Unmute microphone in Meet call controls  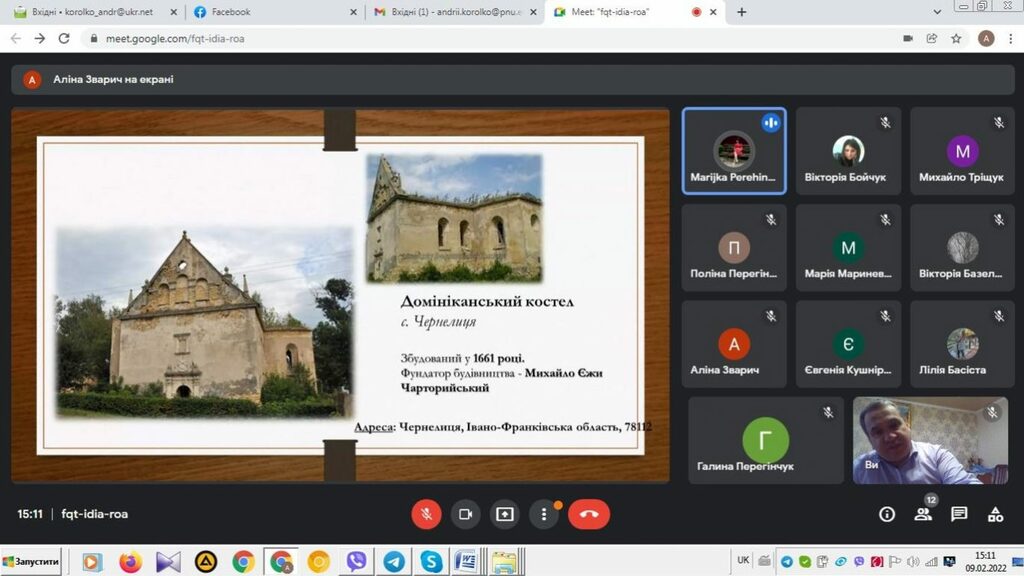click(426, 514)
